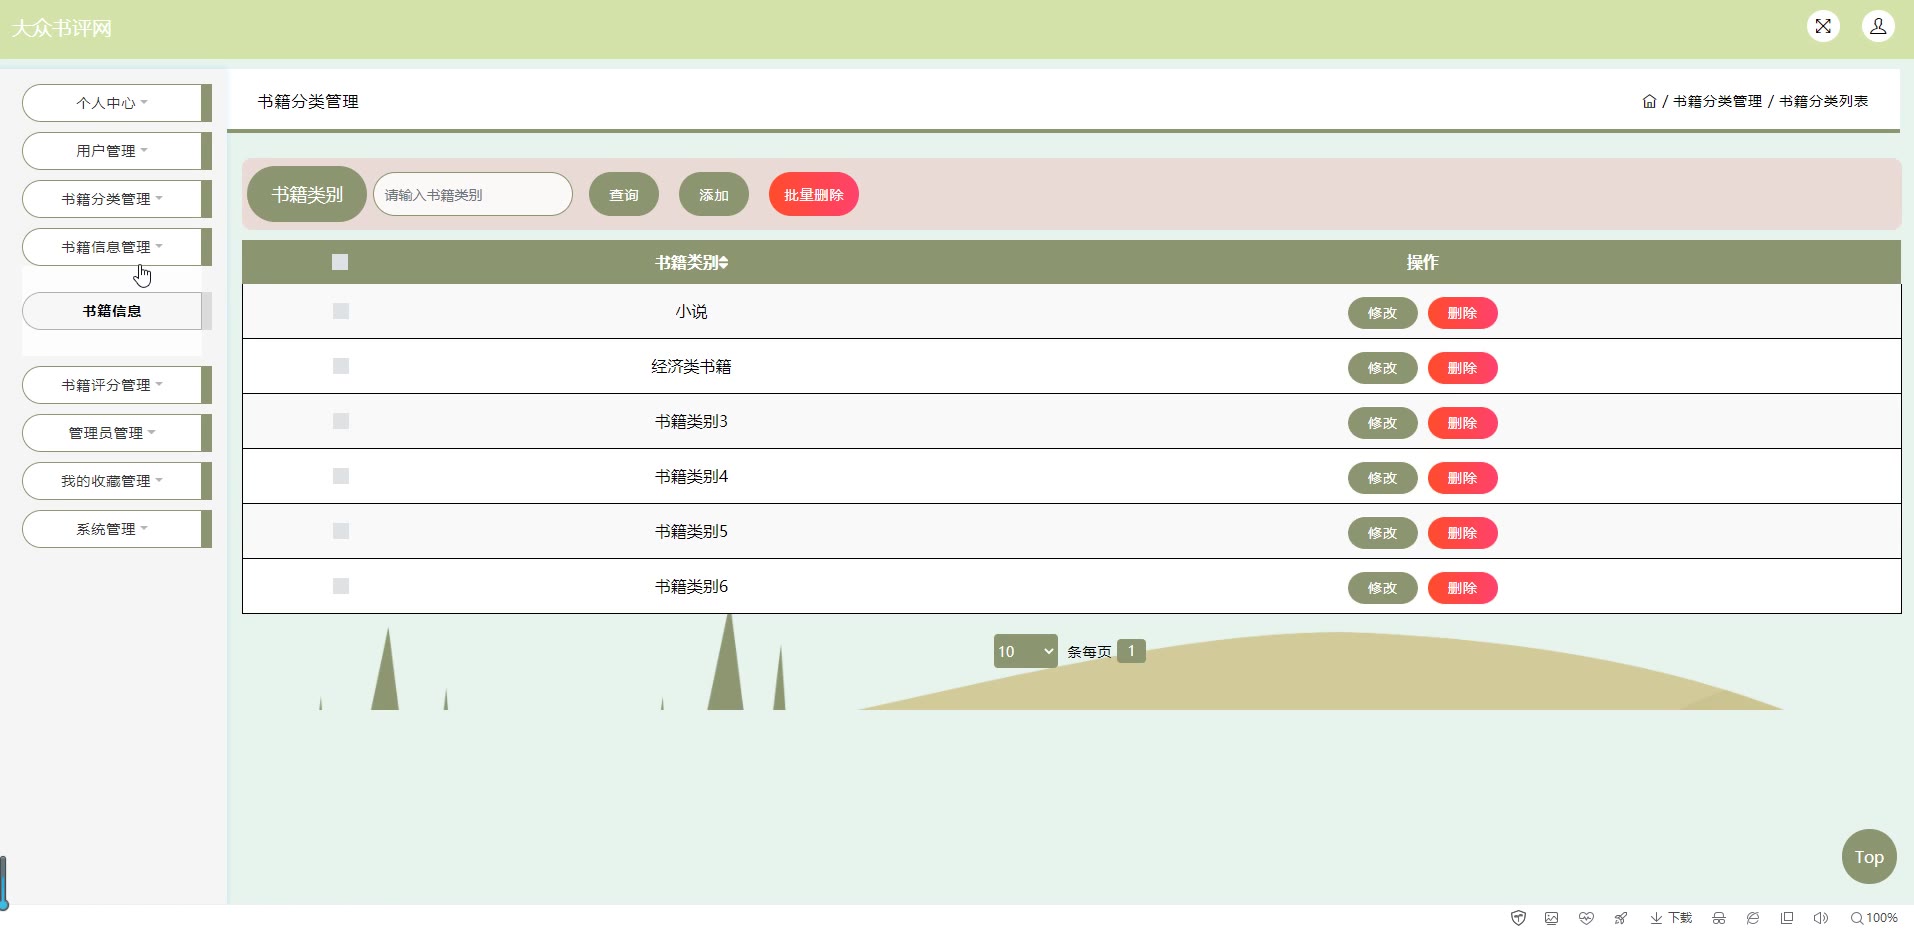This screenshot has height=930, width=1914.
Task: Select the 书籍类别5 row checkbox
Action: (341, 531)
